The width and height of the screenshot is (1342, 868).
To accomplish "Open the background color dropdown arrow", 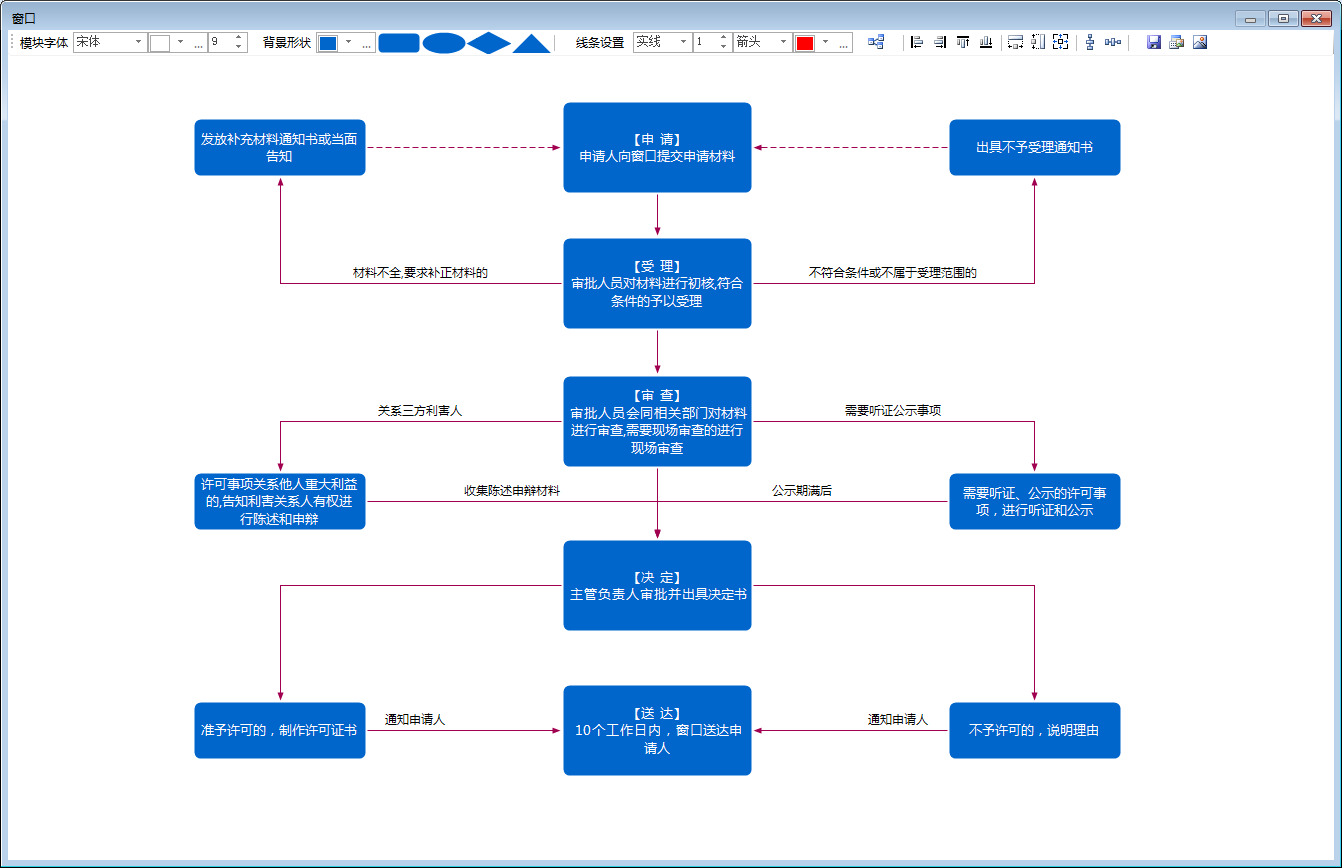I will click(349, 42).
